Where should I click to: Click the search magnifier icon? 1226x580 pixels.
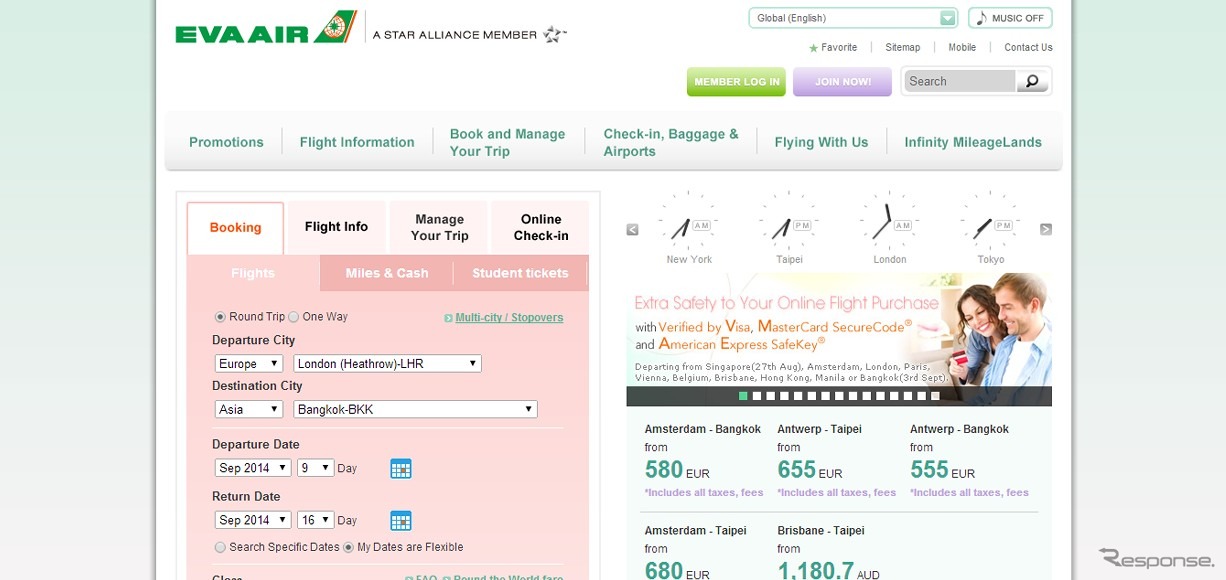[x=1032, y=81]
